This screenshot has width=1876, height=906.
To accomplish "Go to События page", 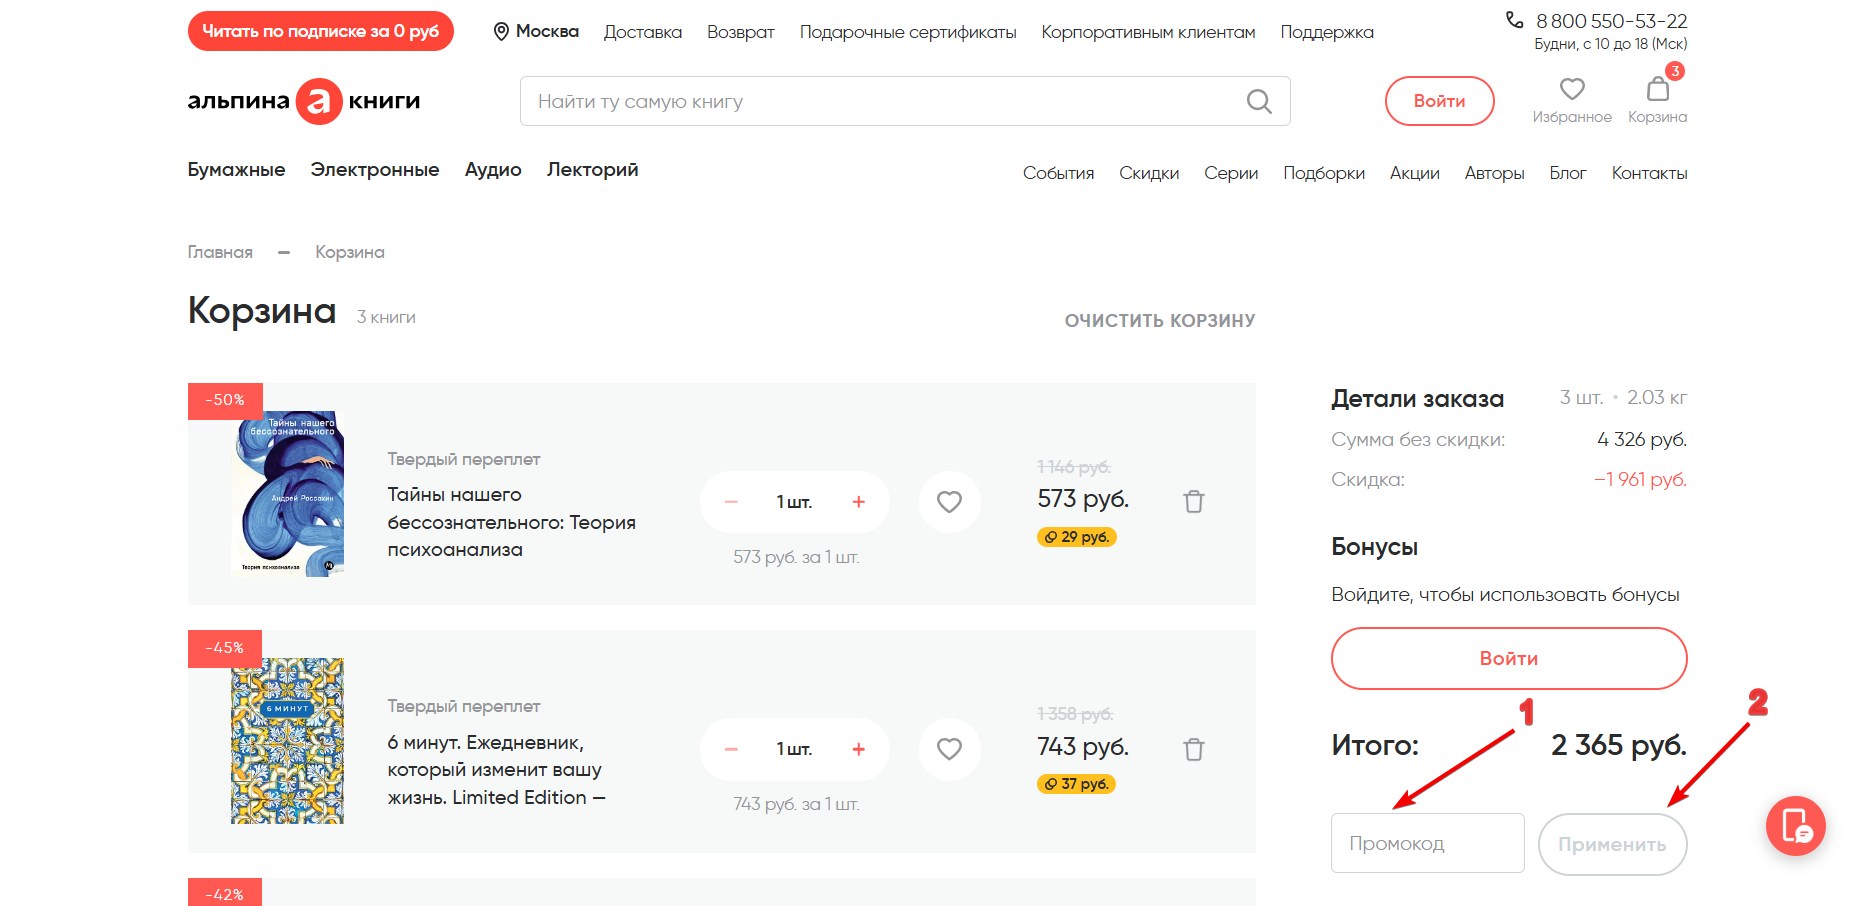I will [1058, 173].
